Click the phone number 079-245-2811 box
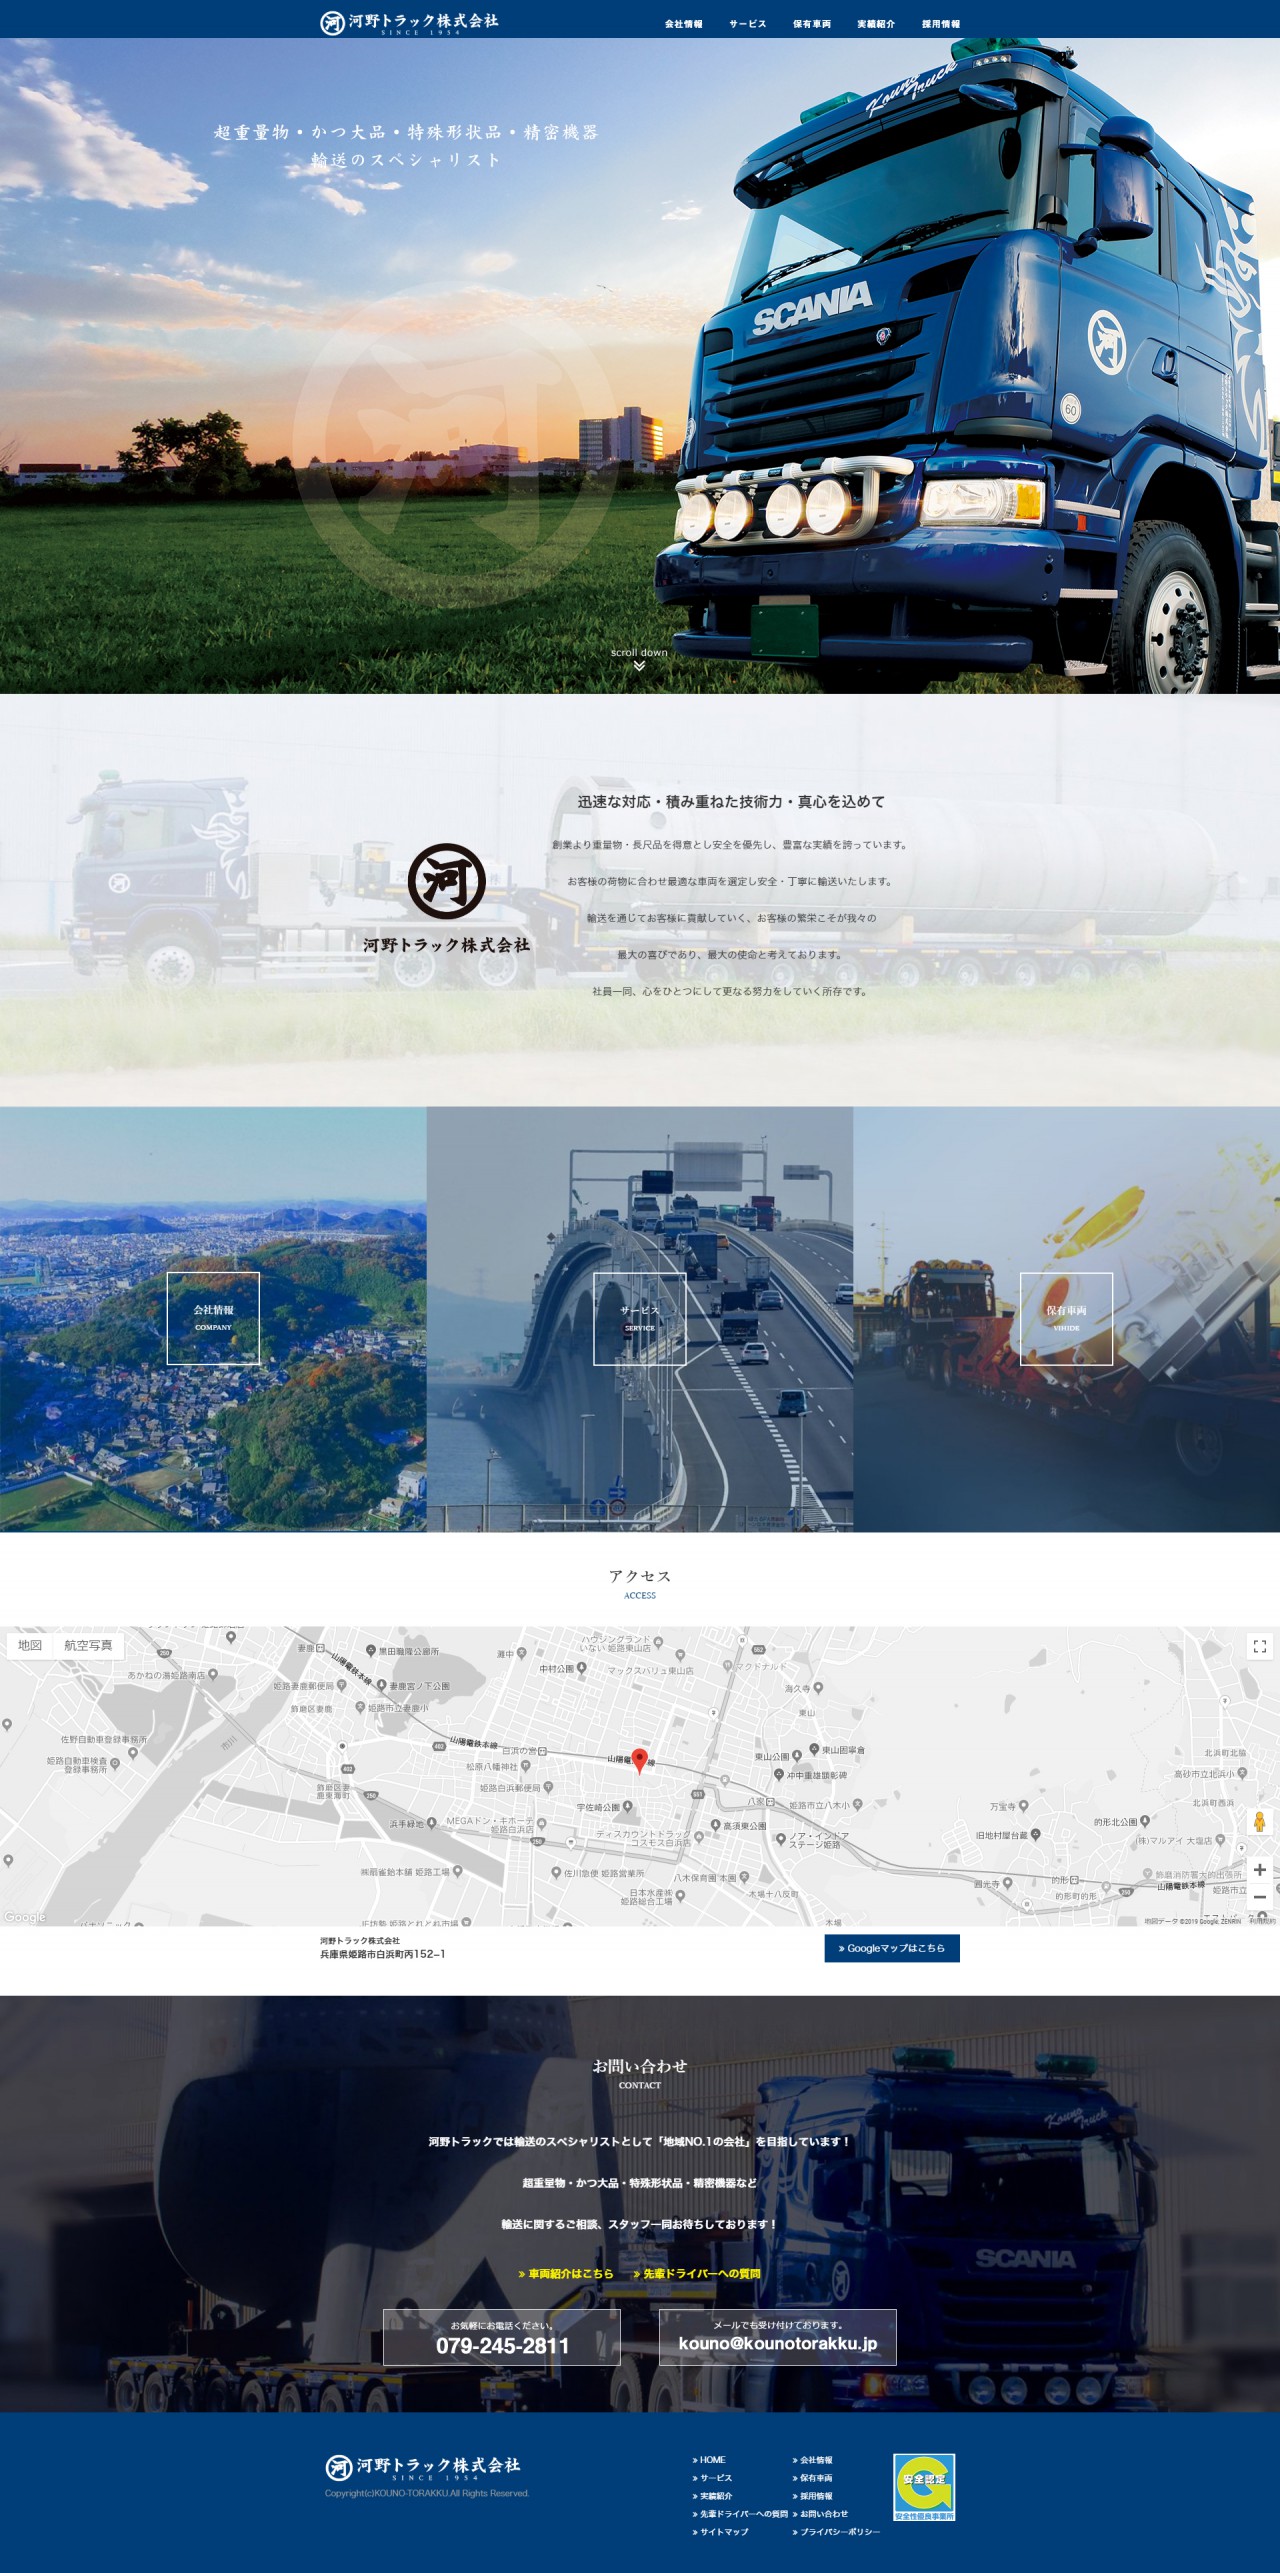 pos(502,2337)
